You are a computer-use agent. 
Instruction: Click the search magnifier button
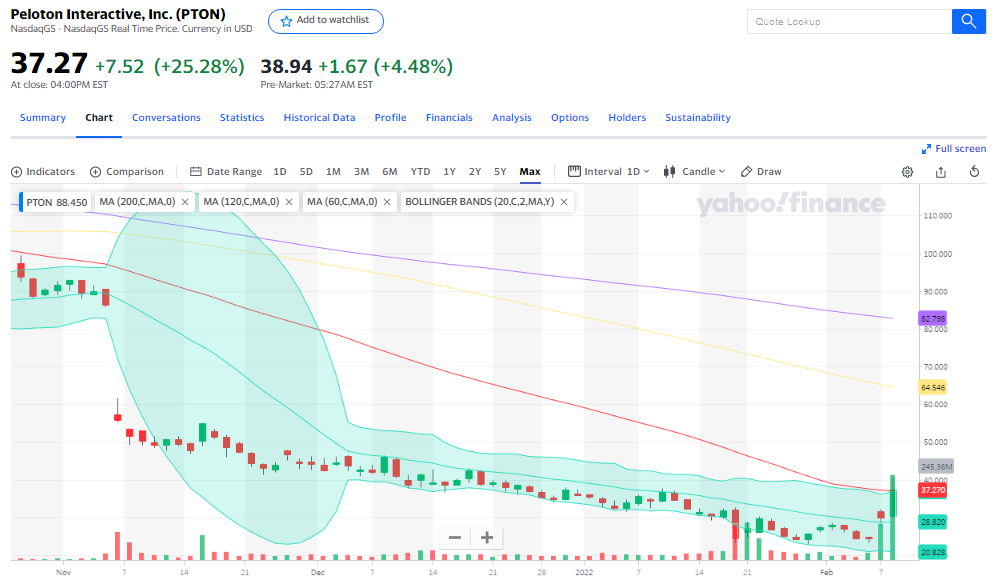pos(968,22)
